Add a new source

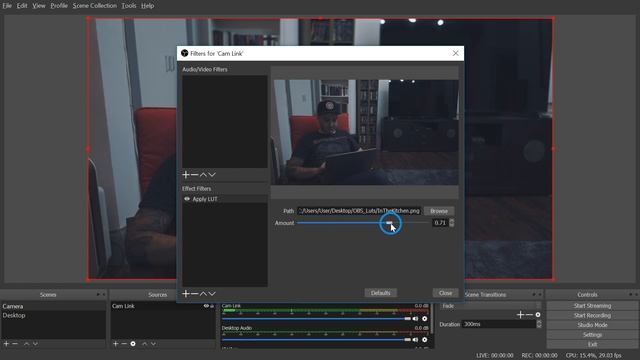[116, 344]
